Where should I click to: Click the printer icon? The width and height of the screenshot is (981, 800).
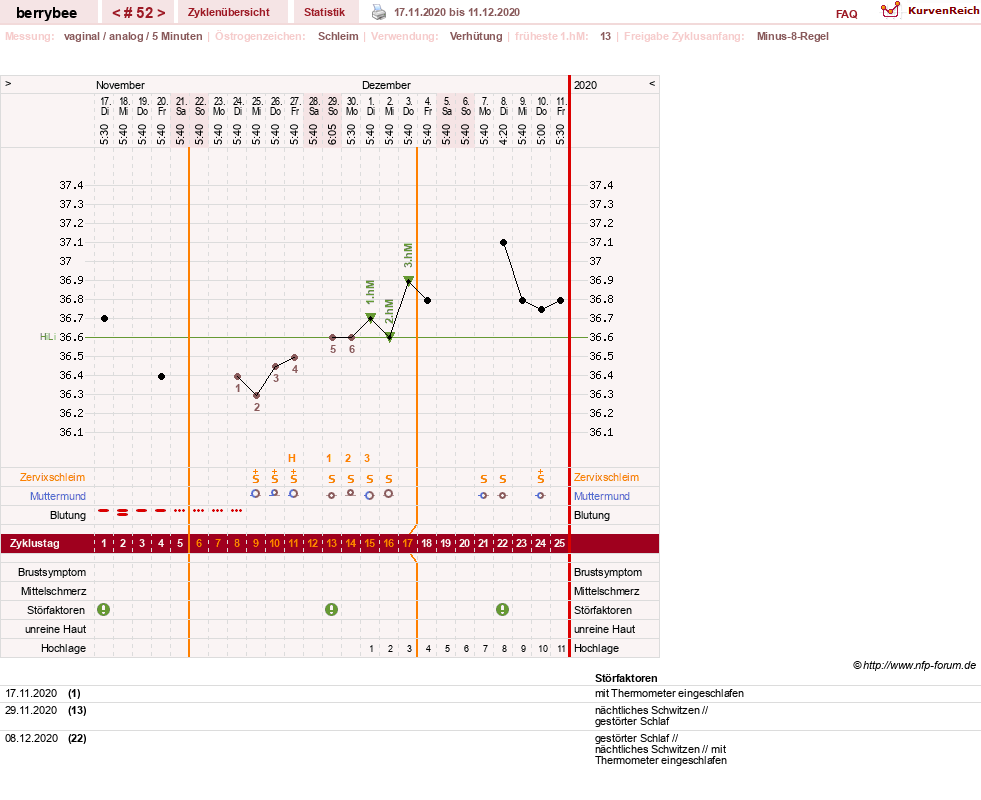379,12
